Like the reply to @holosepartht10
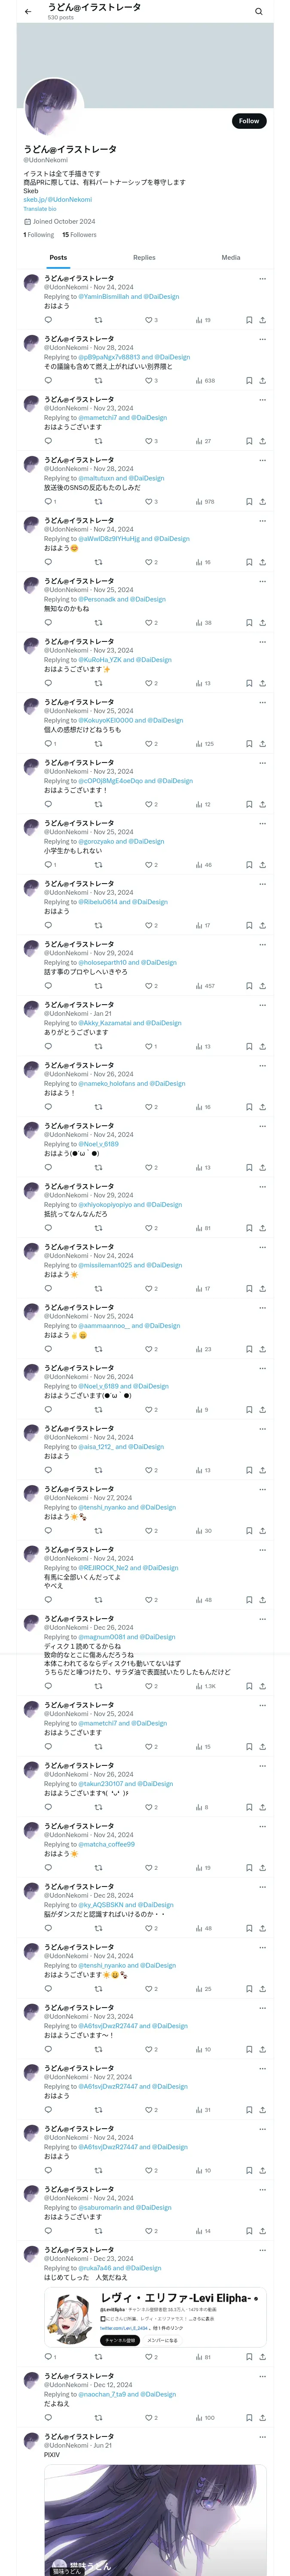Screen dimensions: 290x2576 (x=150, y=986)
